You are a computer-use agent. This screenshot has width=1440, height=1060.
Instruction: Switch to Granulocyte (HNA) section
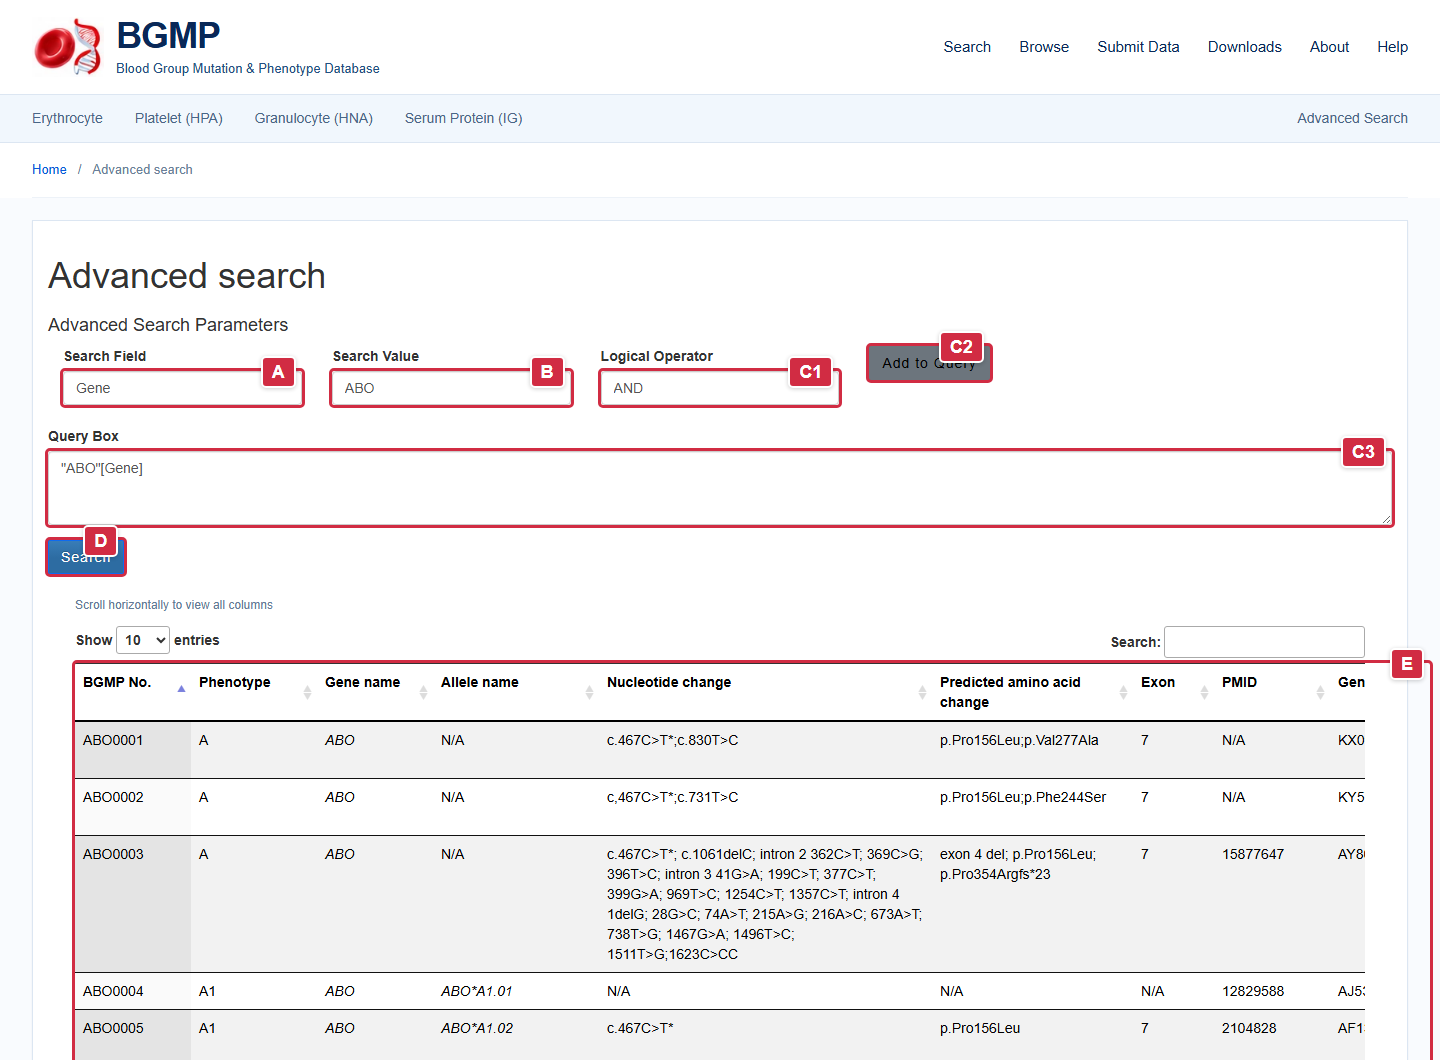(x=314, y=118)
